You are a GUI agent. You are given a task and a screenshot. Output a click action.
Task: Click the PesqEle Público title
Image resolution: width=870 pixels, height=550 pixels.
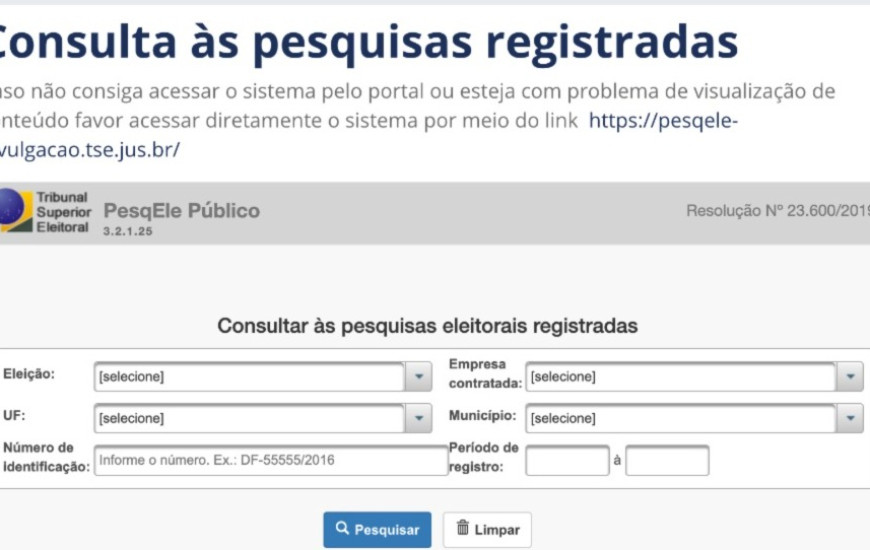[x=181, y=211]
